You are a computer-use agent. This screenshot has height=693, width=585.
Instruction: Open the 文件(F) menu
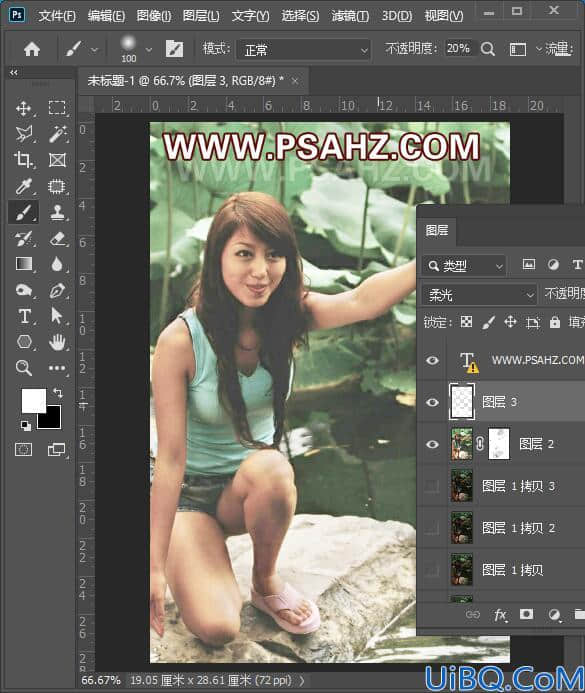pyautogui.click(x=57, y=16)
